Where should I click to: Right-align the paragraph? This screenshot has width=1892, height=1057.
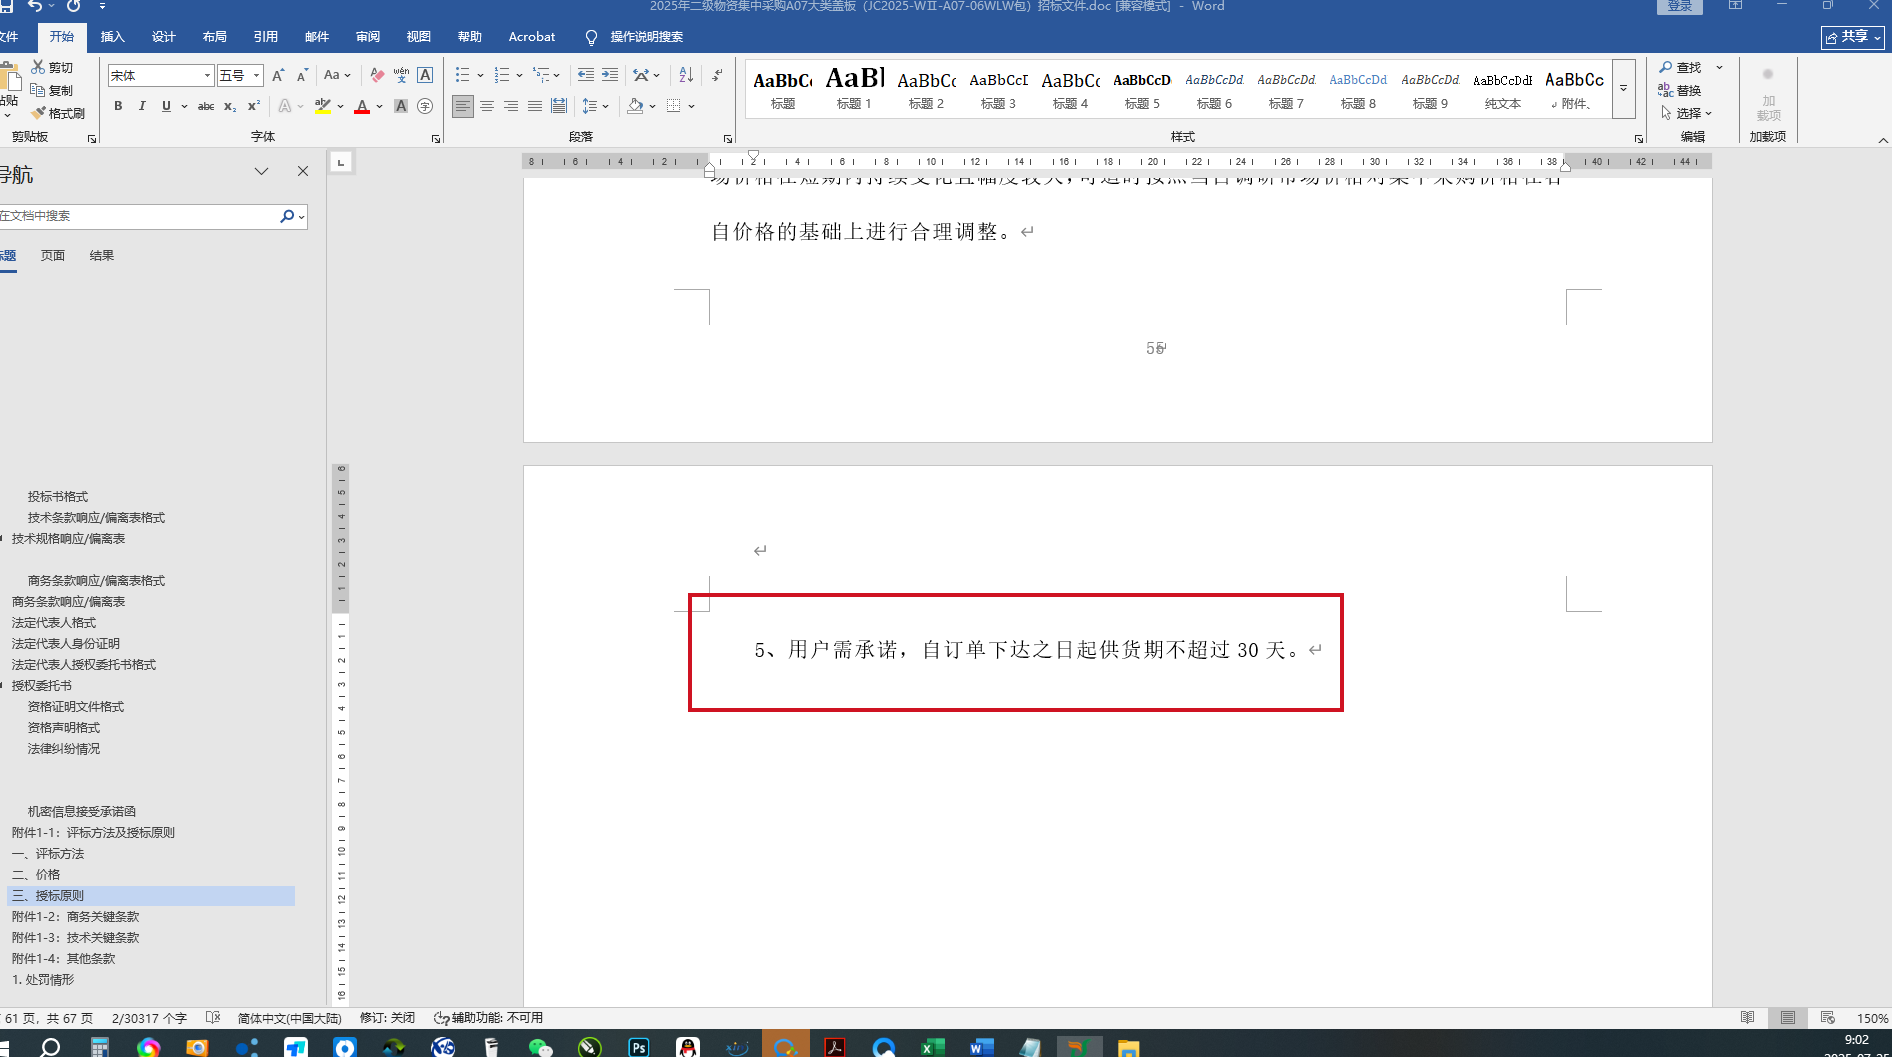(x=511, y=106)
